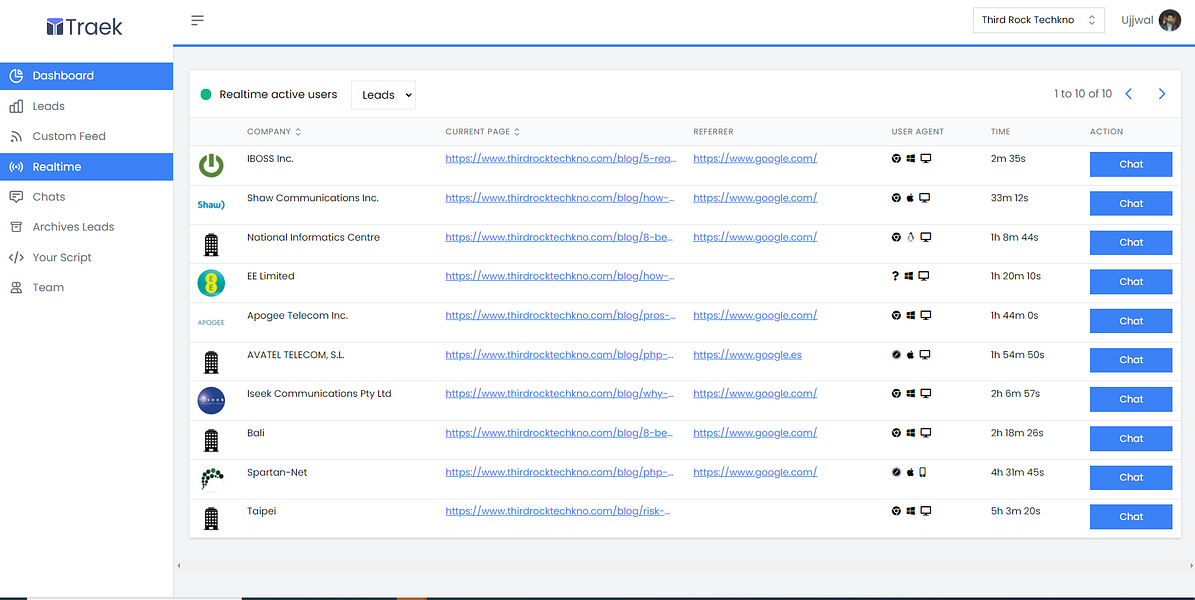The height and width of the screenshot is (600, 1195).
Task: Click the Dashboard pie chart icon
Action: click(x=16, y=75)
